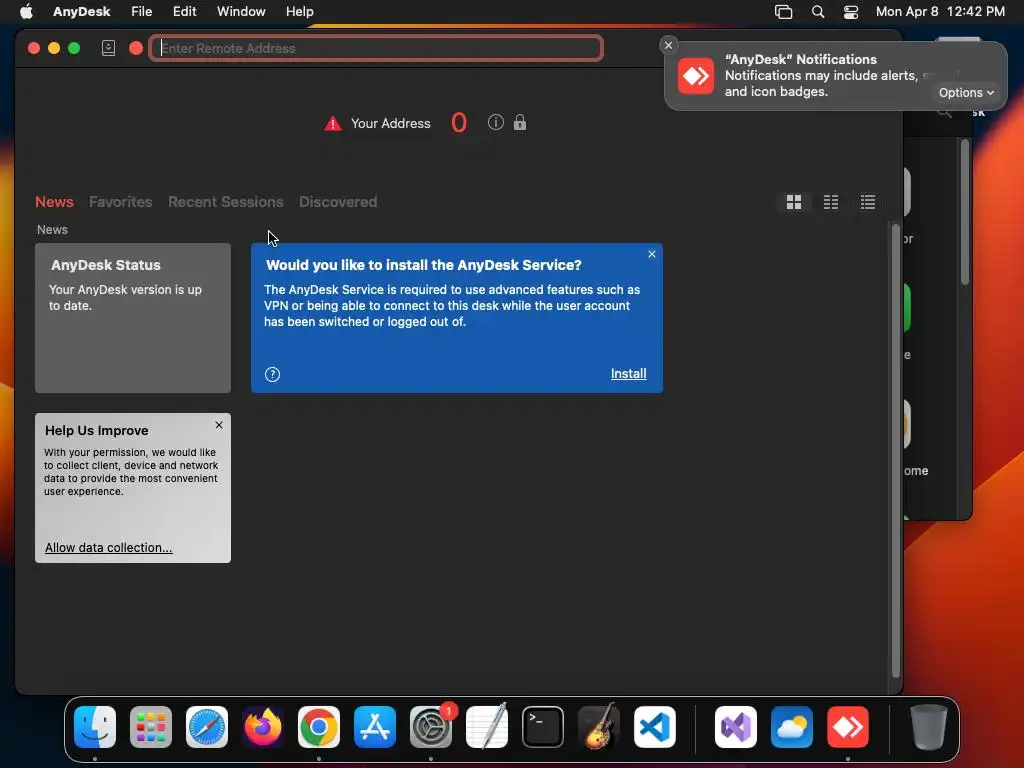Click the AnyDesk icon in notification
1024x768 pixels.
696,76
